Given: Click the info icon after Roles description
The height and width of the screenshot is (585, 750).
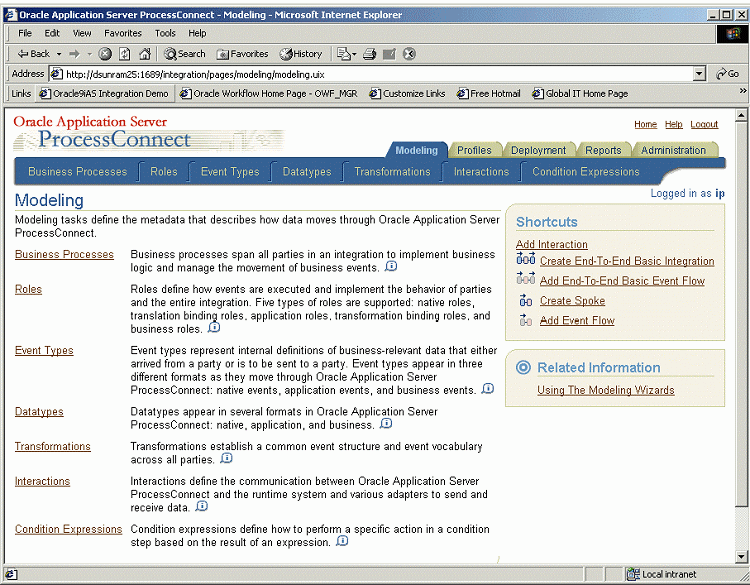Looking at the screenshot, I should click(214, 327).
